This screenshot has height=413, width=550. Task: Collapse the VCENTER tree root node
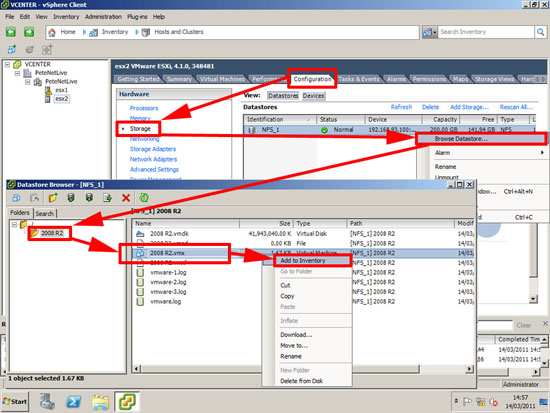[x=7, y=65]
